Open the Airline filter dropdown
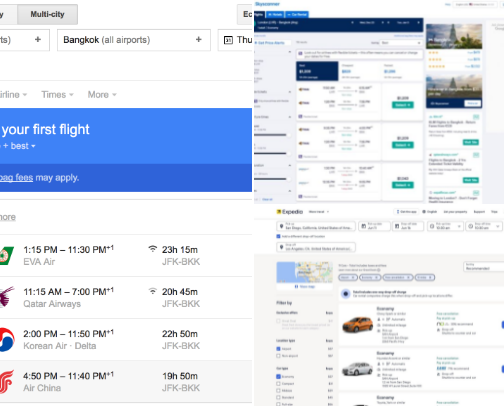Image resolution: width=504 pixels, height=406 pixels. (x=13, y=95)
